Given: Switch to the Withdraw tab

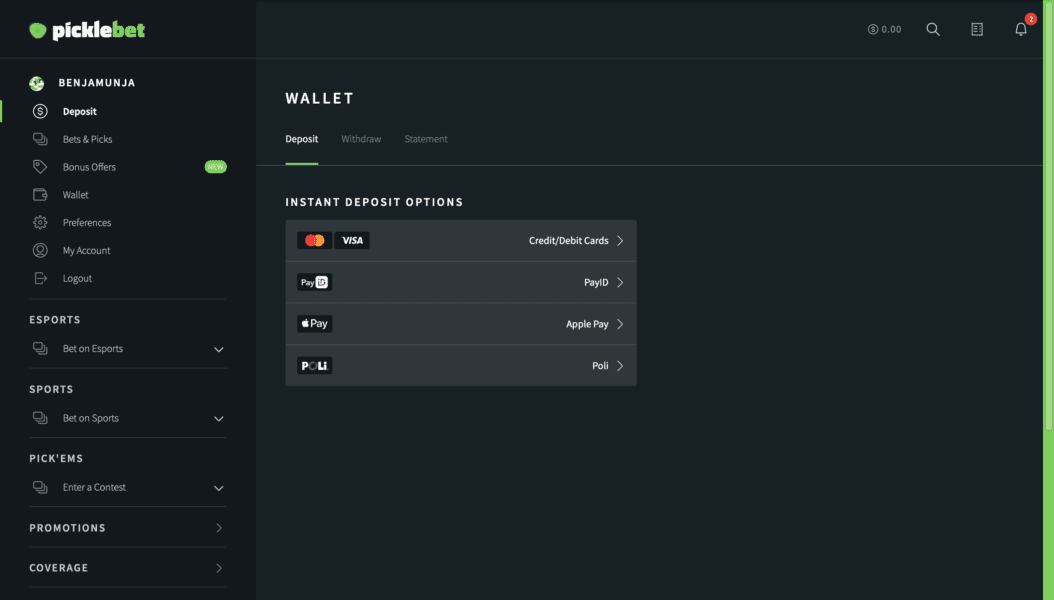Looking at the screenshot, I should 361,139.
